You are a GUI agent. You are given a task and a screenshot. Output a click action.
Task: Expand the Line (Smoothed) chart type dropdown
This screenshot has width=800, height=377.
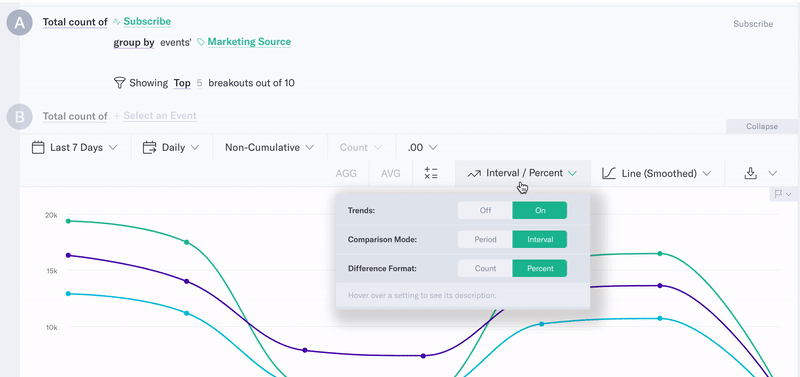tap(658, 173)
